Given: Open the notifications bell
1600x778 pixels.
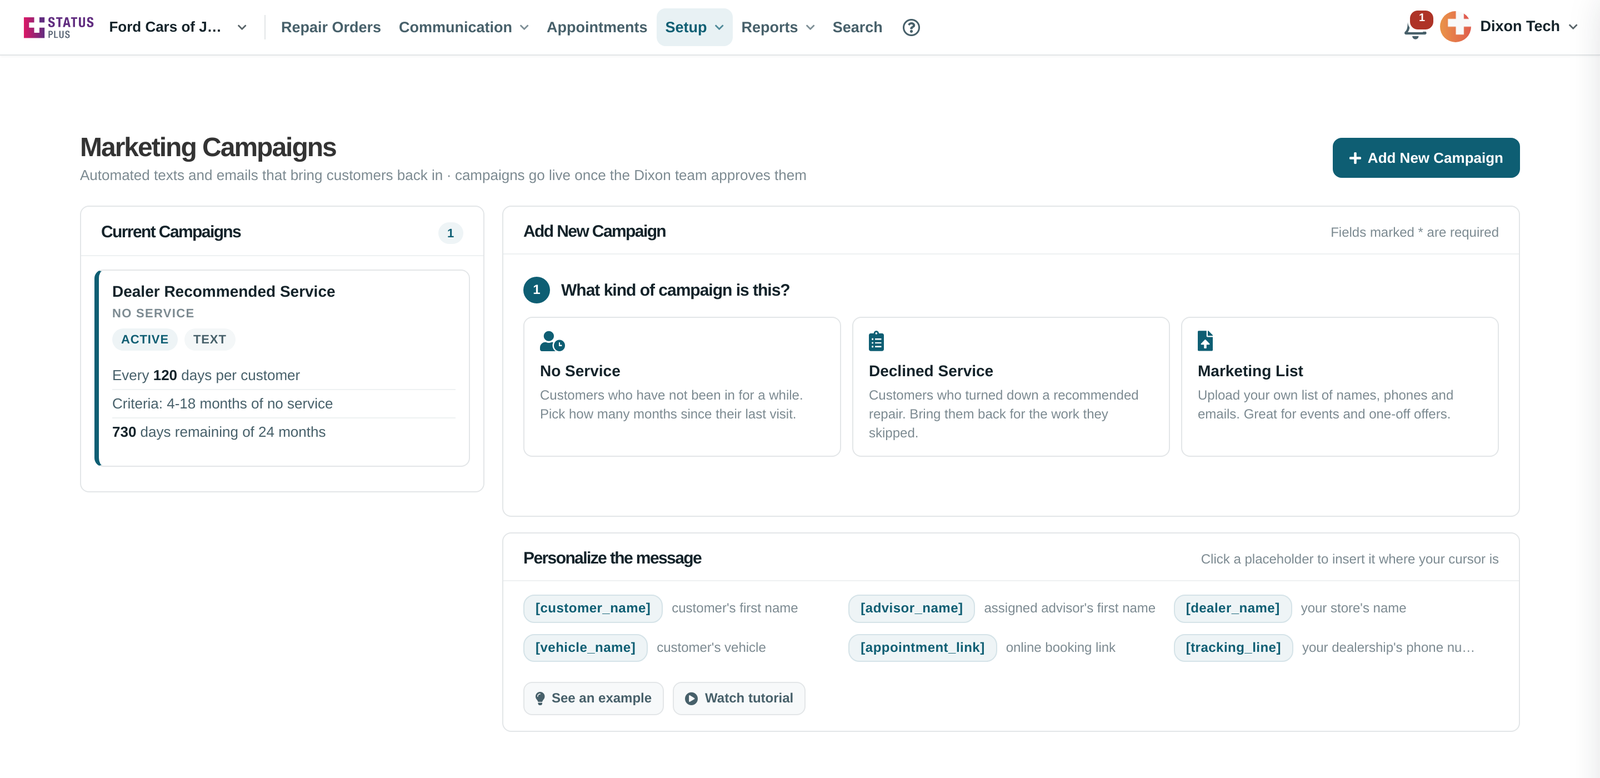Looking at the screenshot, I should coord(1415,28).
